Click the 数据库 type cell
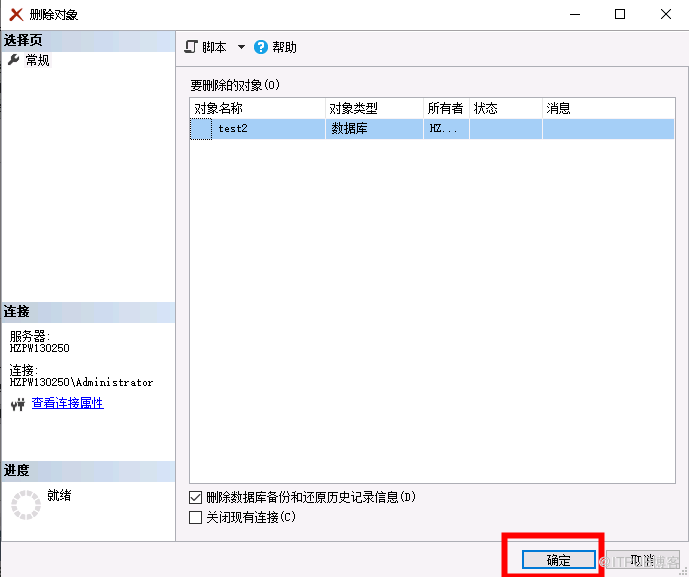This screenshot has height=577, width=689. click(x=374, y=129)
